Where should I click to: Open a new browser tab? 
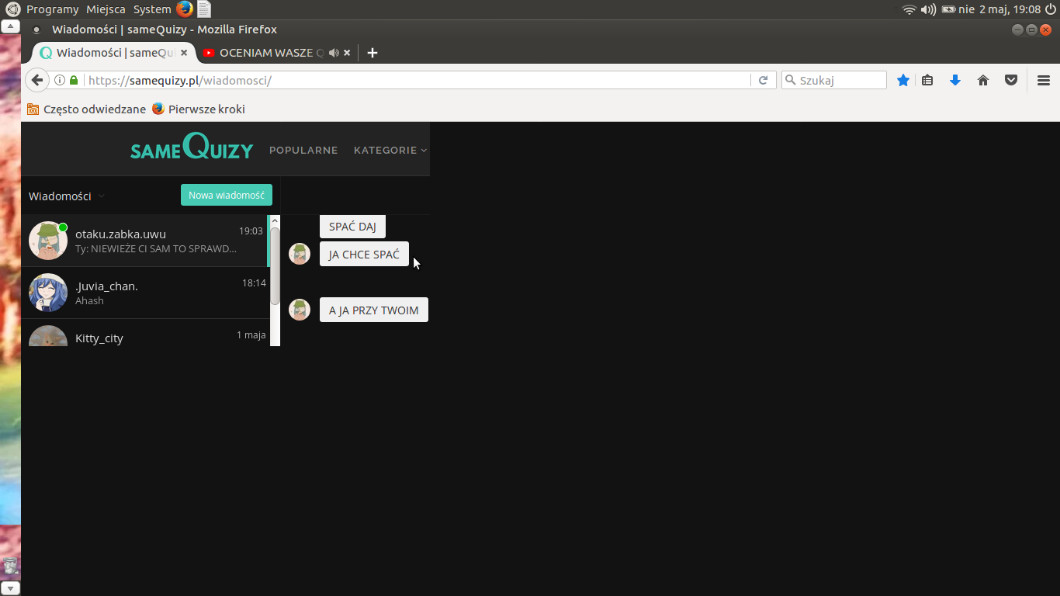(372, 53)
